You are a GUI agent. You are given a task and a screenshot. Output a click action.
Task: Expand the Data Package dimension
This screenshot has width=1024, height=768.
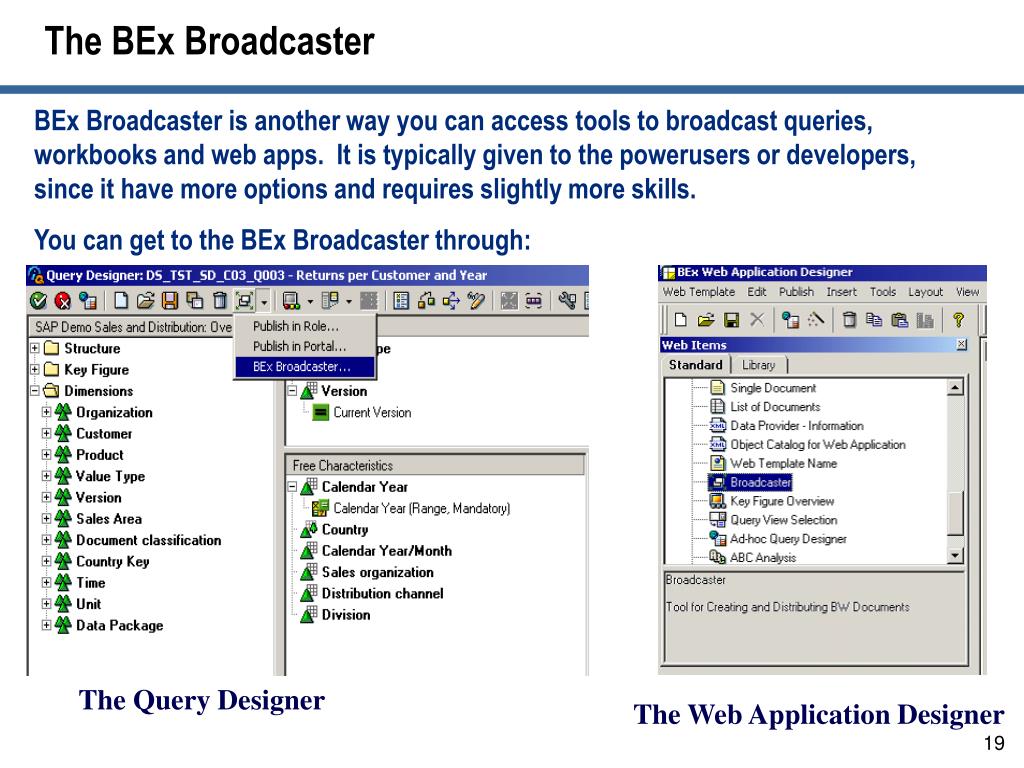point(46,625)
